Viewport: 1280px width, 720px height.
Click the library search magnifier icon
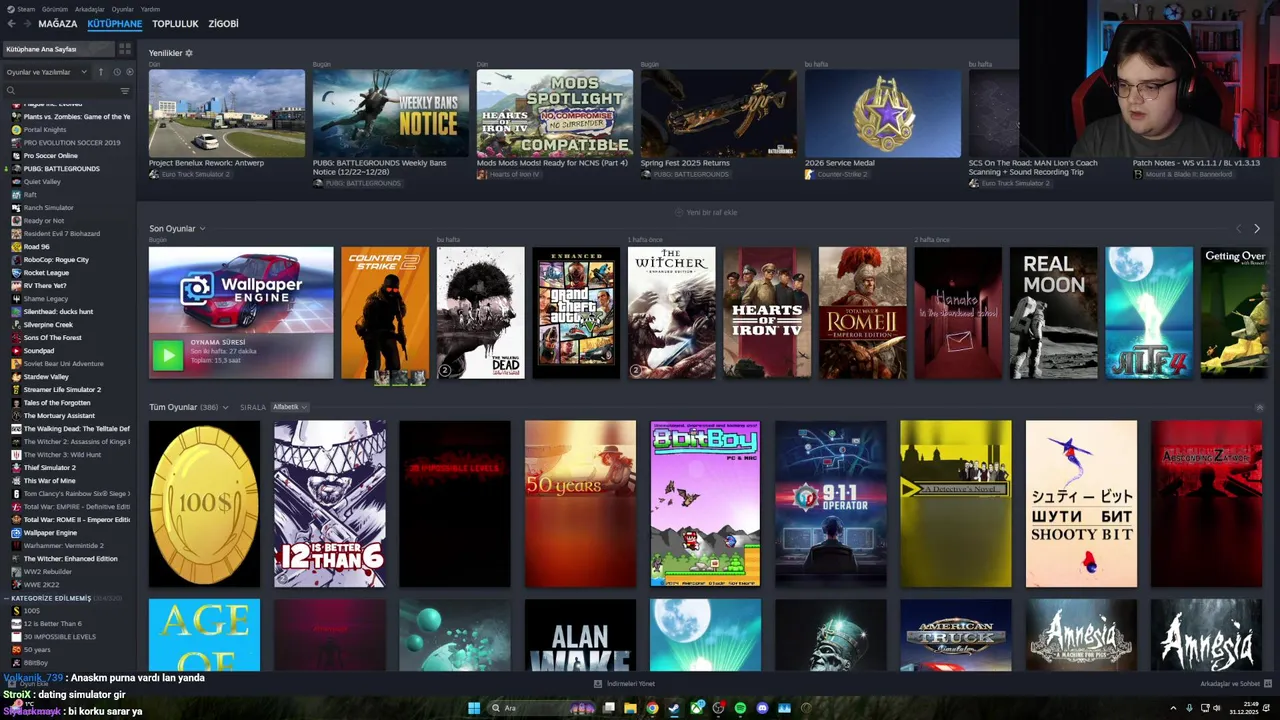click(x=11, y=91)
